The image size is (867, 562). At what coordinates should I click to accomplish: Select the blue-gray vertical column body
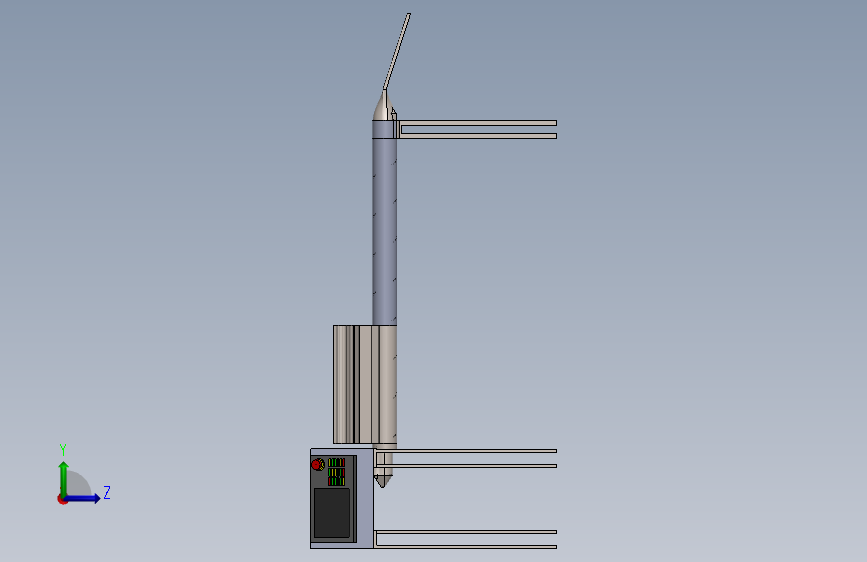point(384,231)
